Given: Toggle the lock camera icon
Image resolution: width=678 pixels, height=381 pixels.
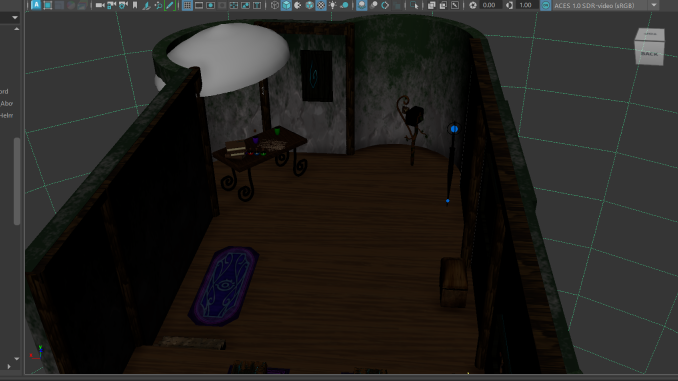Looking at the screenshot, I should click(x=112, y=5).
